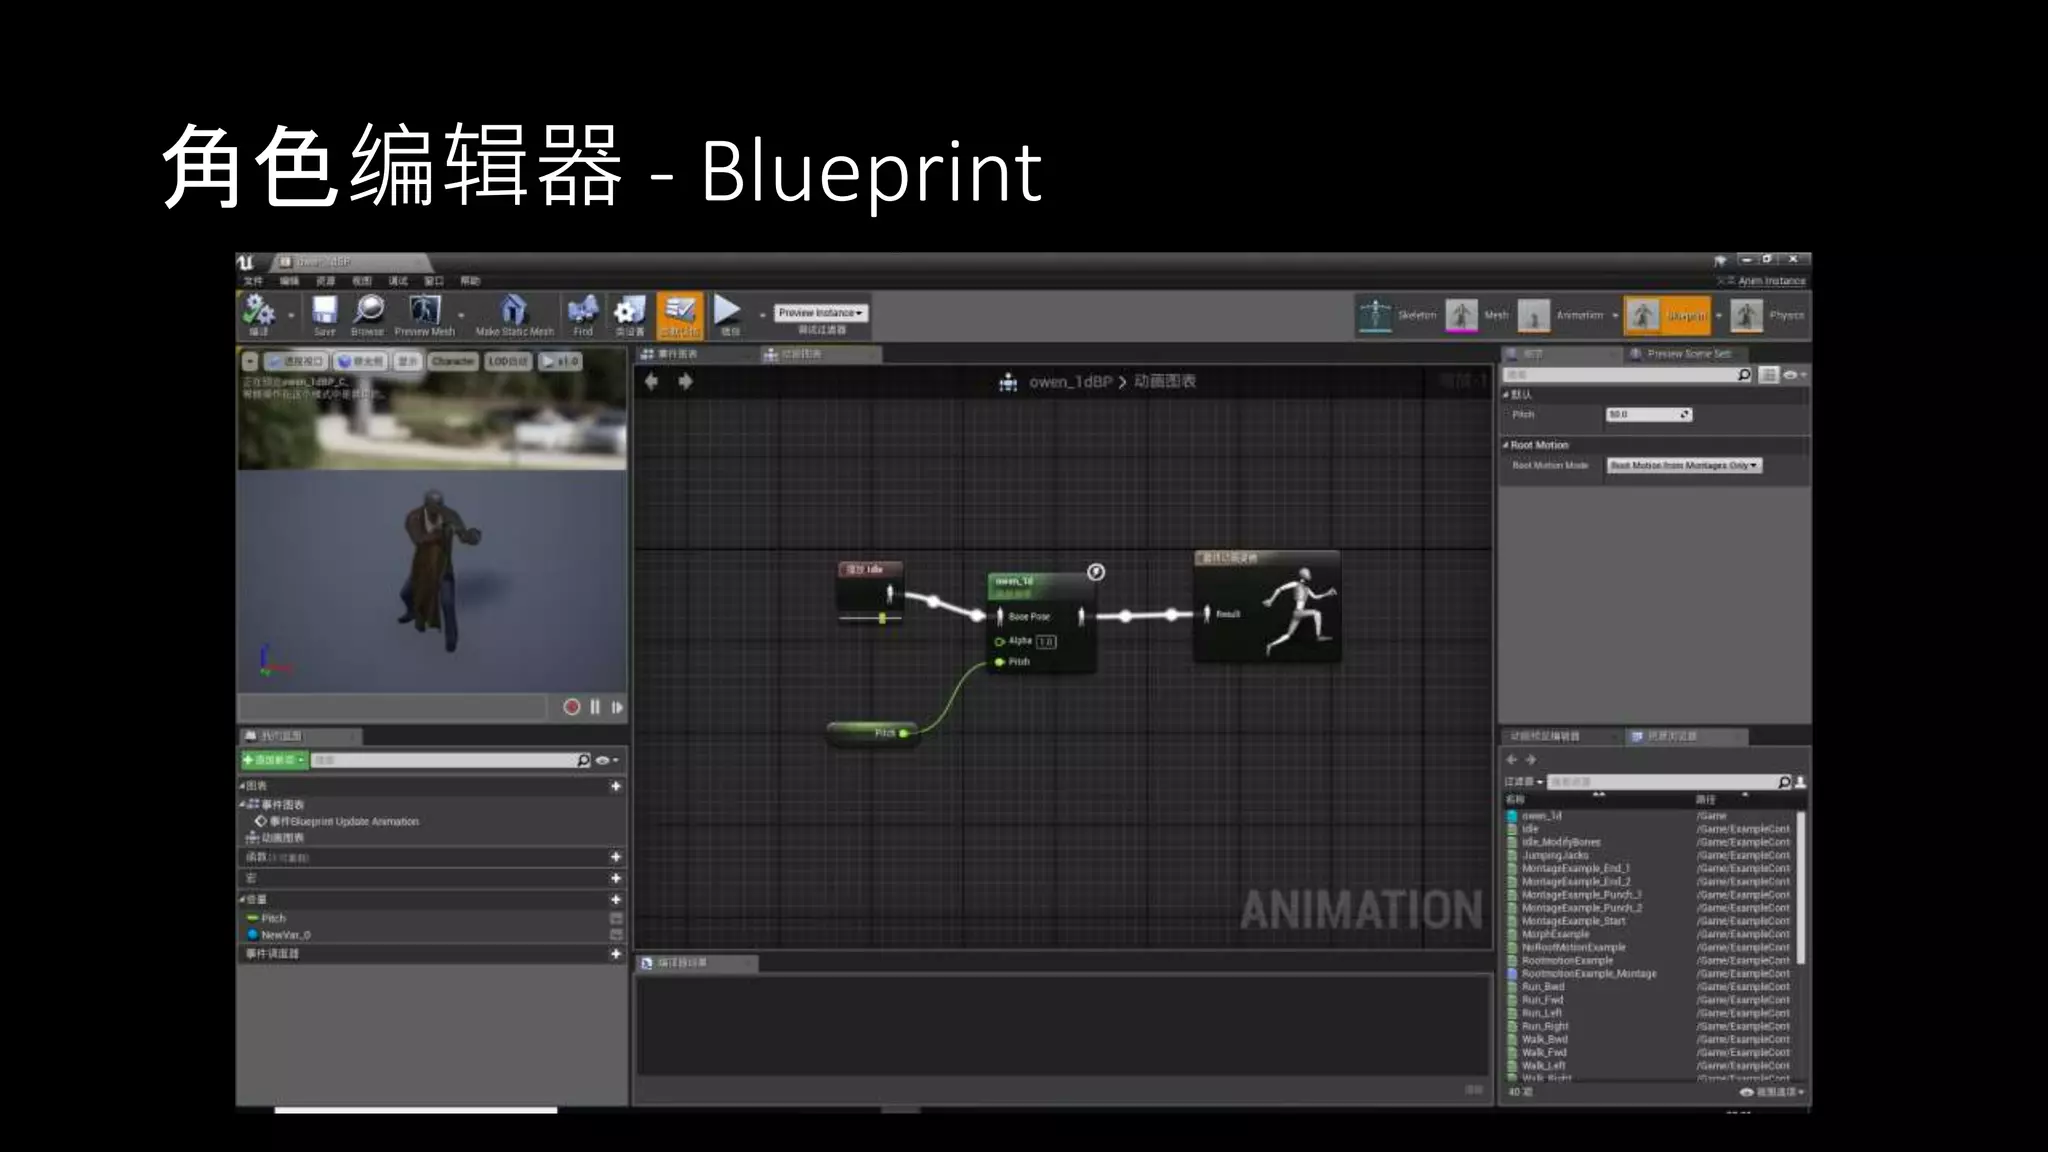The width and height of the screenshot is (2048, 1152).
Task: Click the Play idle animation node
Action: (870, 593)
